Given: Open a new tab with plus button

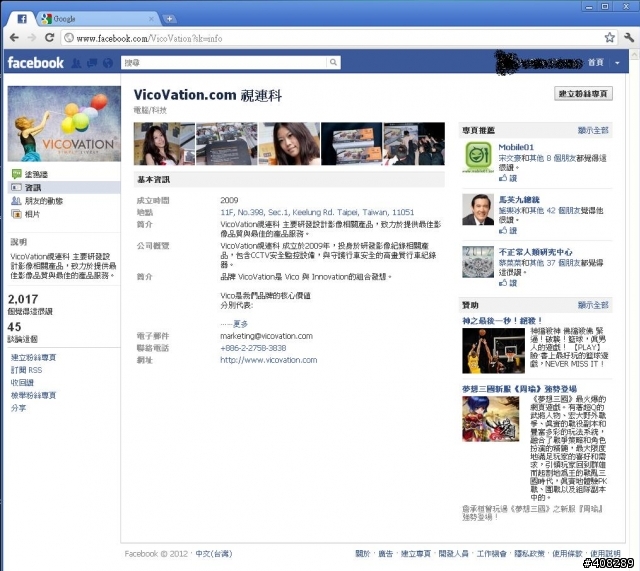Looking at the screenshot, I should (x=169, y=19).
